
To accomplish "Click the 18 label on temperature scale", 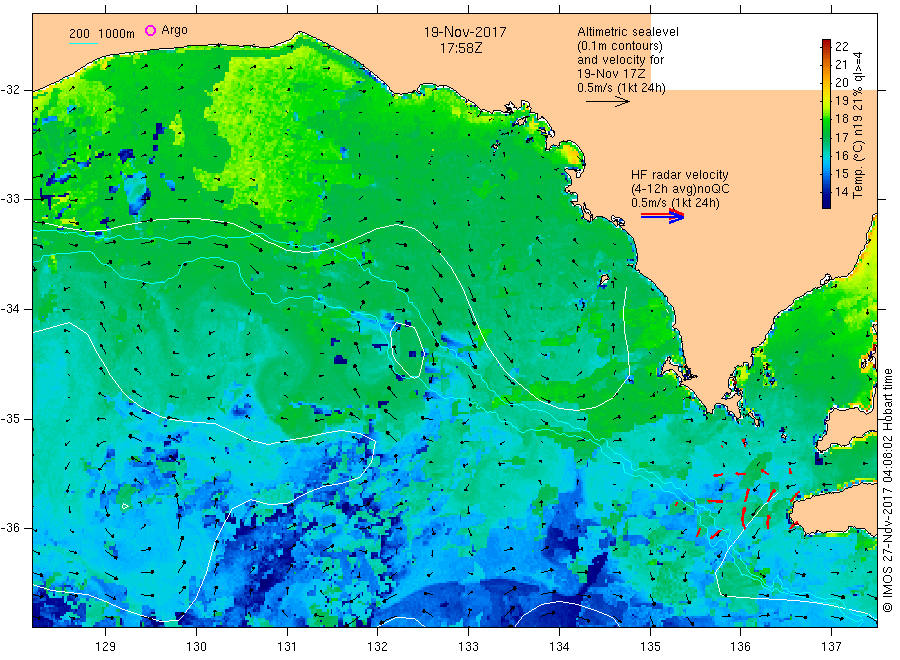I will pyautogui.click(x=841, y=119).
